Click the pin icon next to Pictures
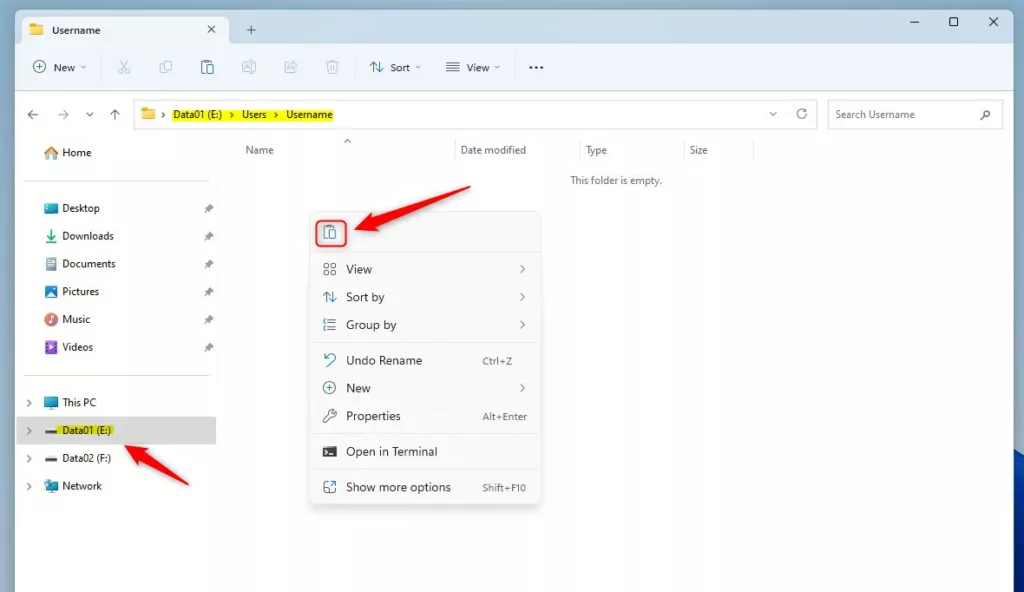The image size is (1024, 592). (x=208, y=291)
